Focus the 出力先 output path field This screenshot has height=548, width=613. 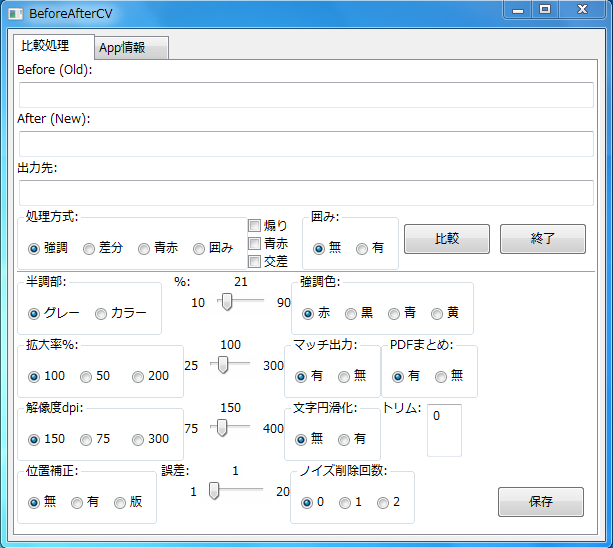pyautogui.click(x=306, y=193)
